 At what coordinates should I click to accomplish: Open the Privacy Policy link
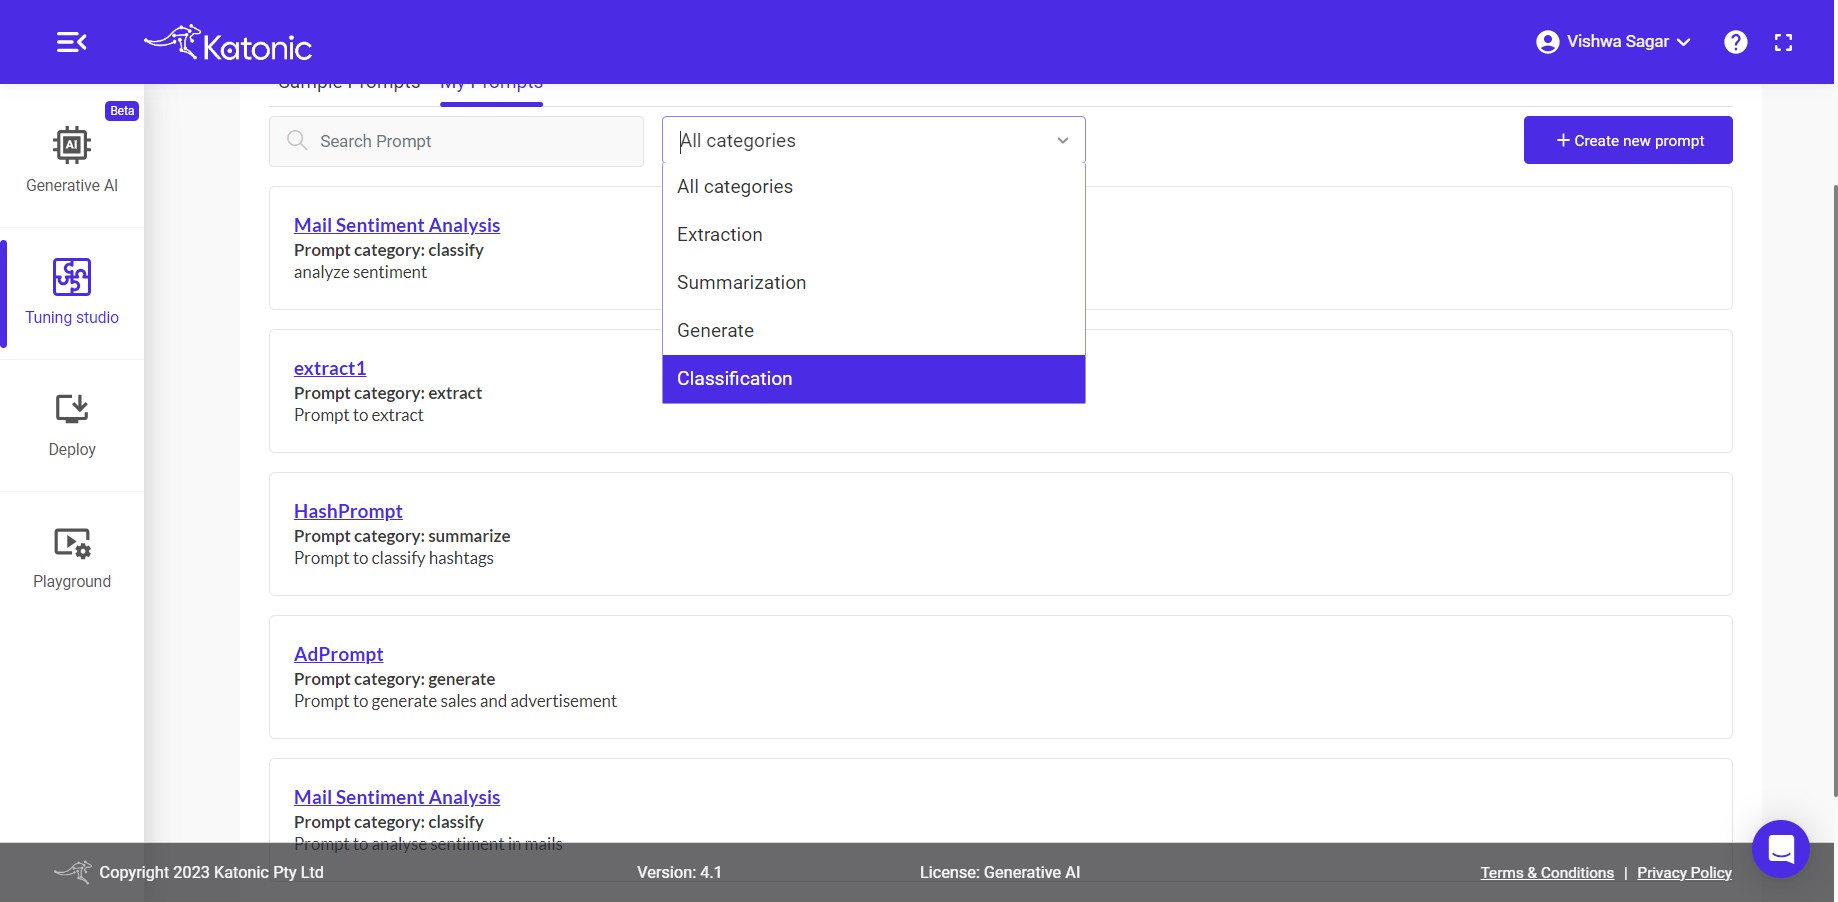pyautogui.click(x=1684, y=873)
